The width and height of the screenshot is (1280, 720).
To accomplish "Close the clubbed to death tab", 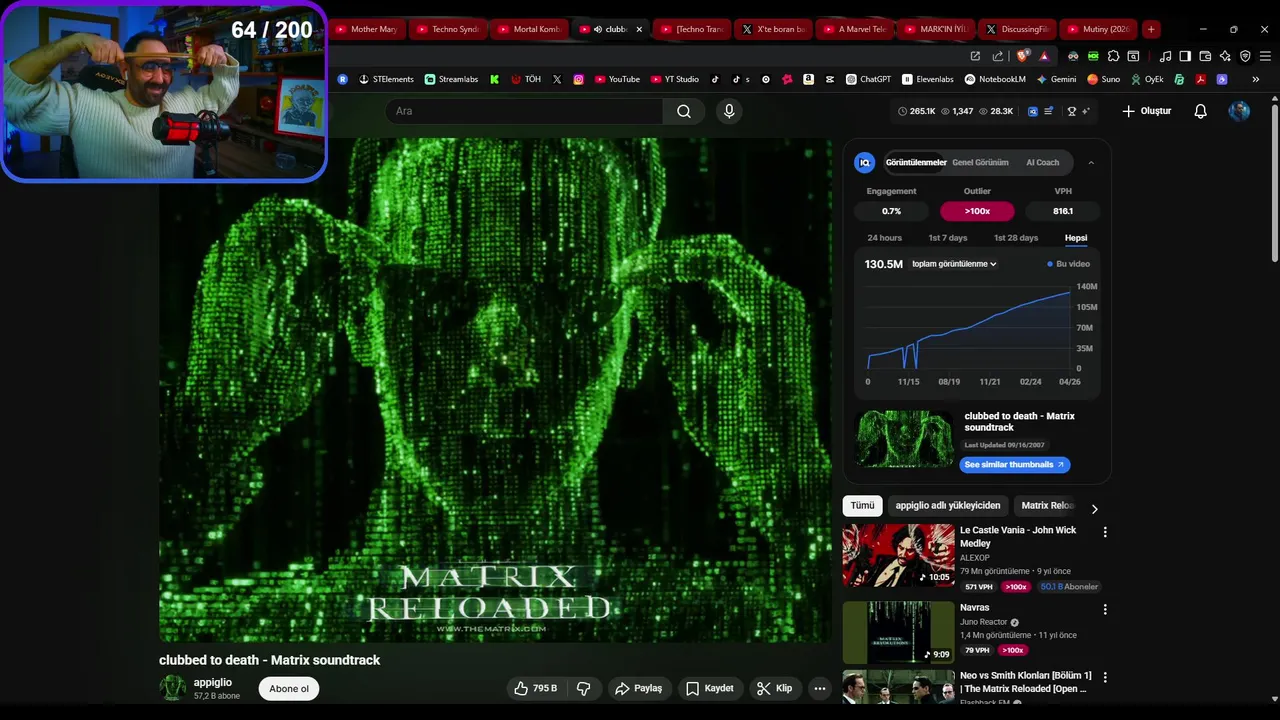I will tap(639, 29).
